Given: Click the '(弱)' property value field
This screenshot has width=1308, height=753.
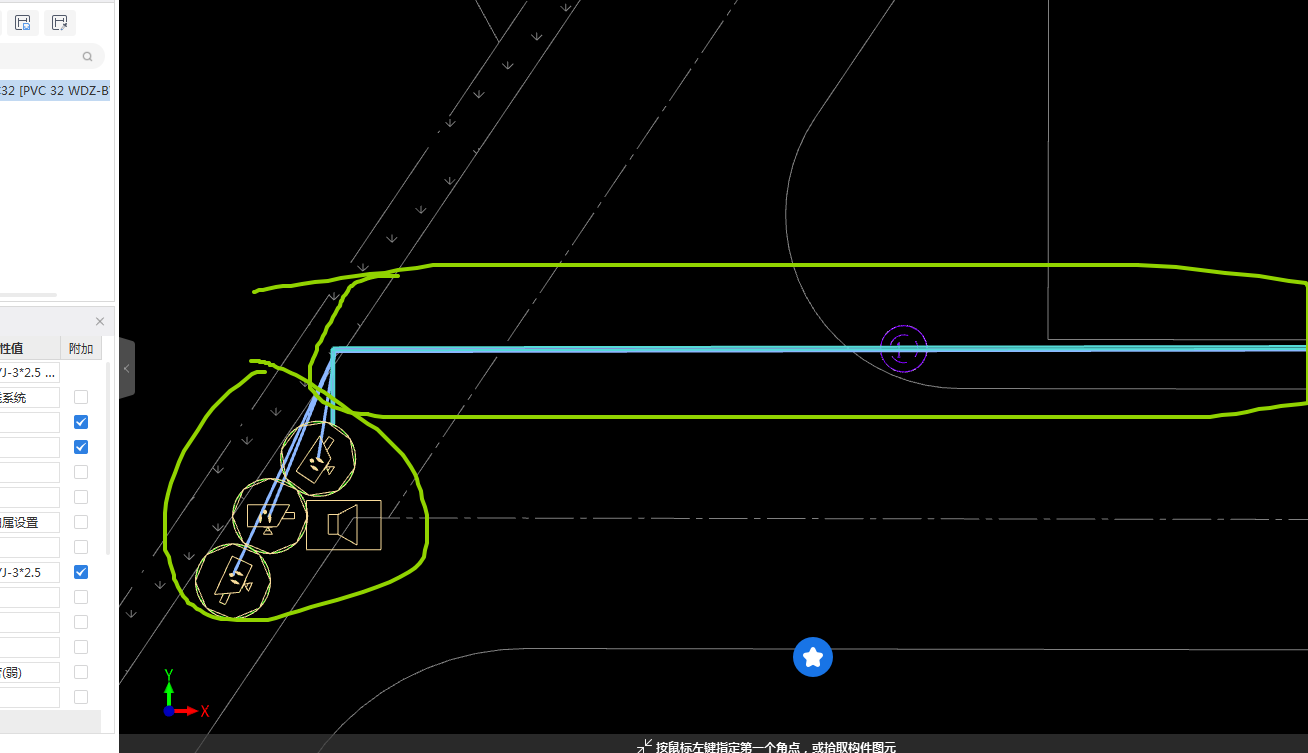Looking at the screenshot, I should point(30,672).
